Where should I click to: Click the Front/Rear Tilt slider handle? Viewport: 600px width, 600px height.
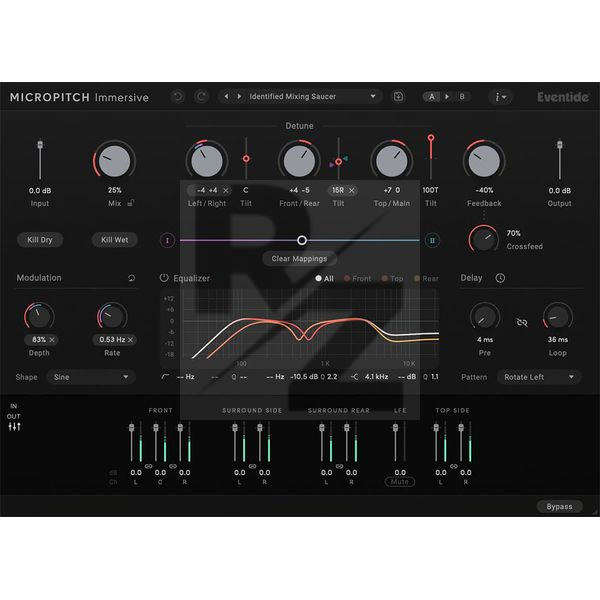[x=338, y=162]
